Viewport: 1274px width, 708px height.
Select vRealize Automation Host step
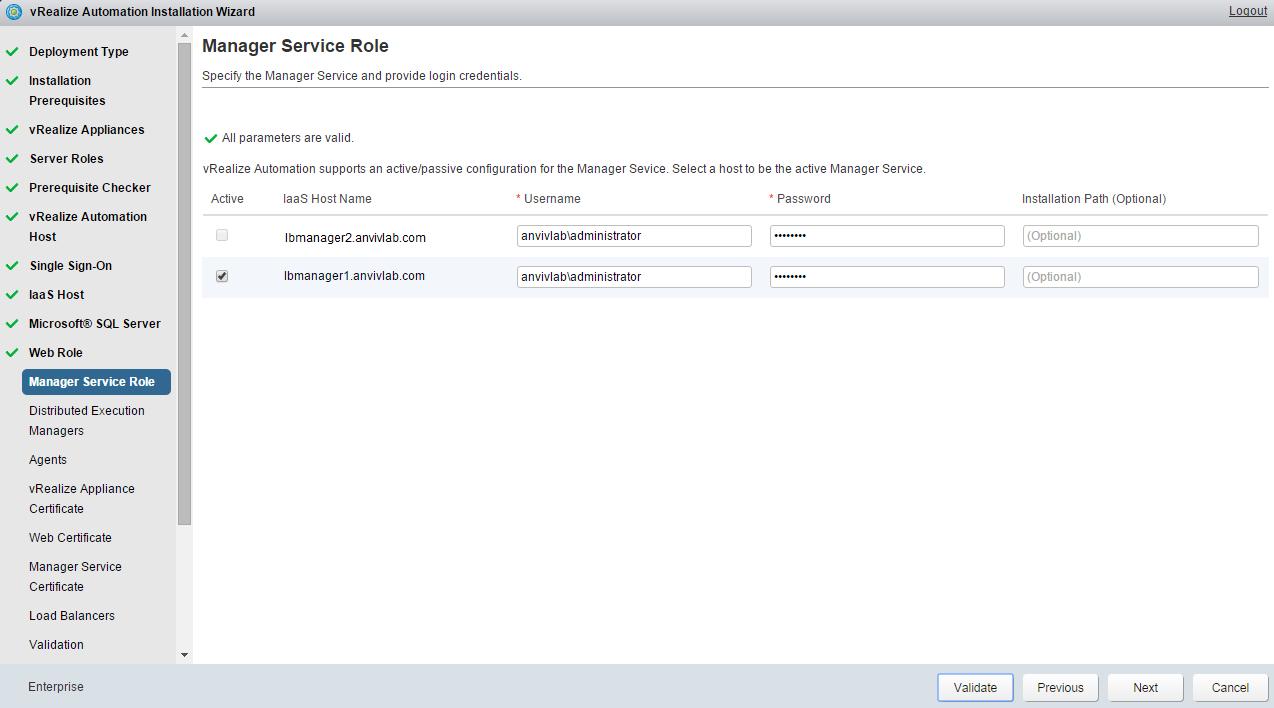(88, 227)
